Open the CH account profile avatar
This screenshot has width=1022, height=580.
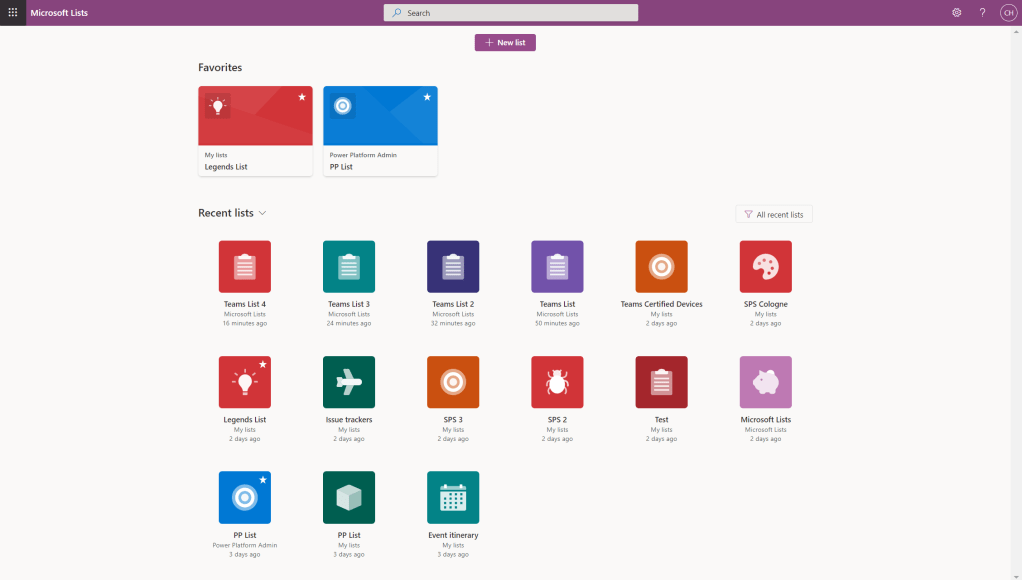coord(1008,13)
